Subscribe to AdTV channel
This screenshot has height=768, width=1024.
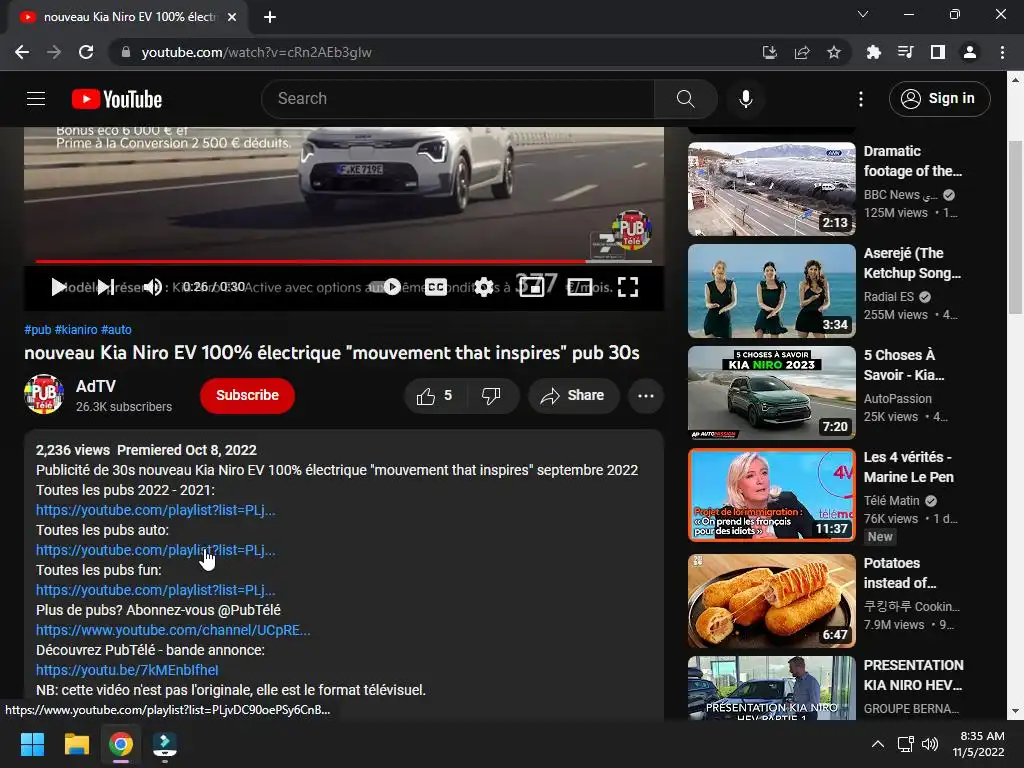point(247,395)
